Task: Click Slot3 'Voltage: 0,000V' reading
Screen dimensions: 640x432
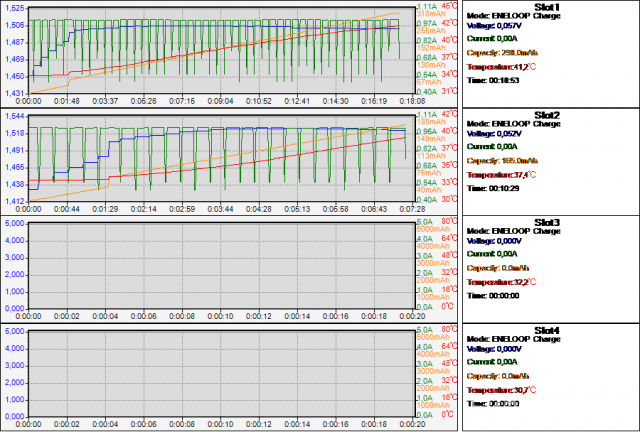Action: 494,241
